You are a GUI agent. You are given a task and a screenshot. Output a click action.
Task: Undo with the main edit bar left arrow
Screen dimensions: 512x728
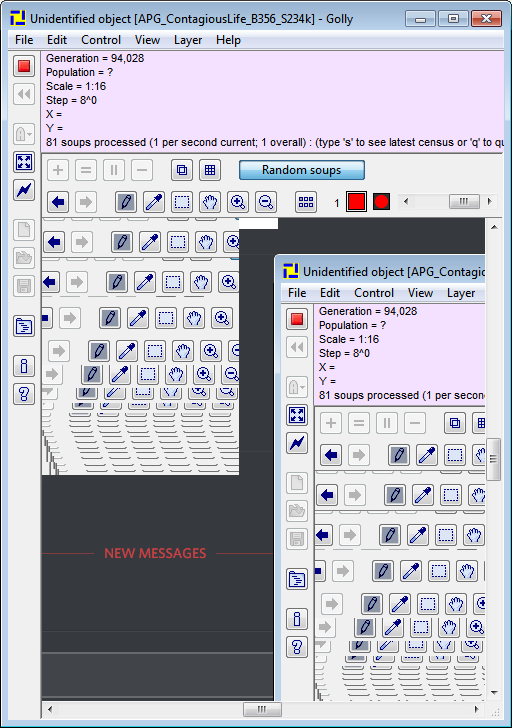tap(58, 202)
